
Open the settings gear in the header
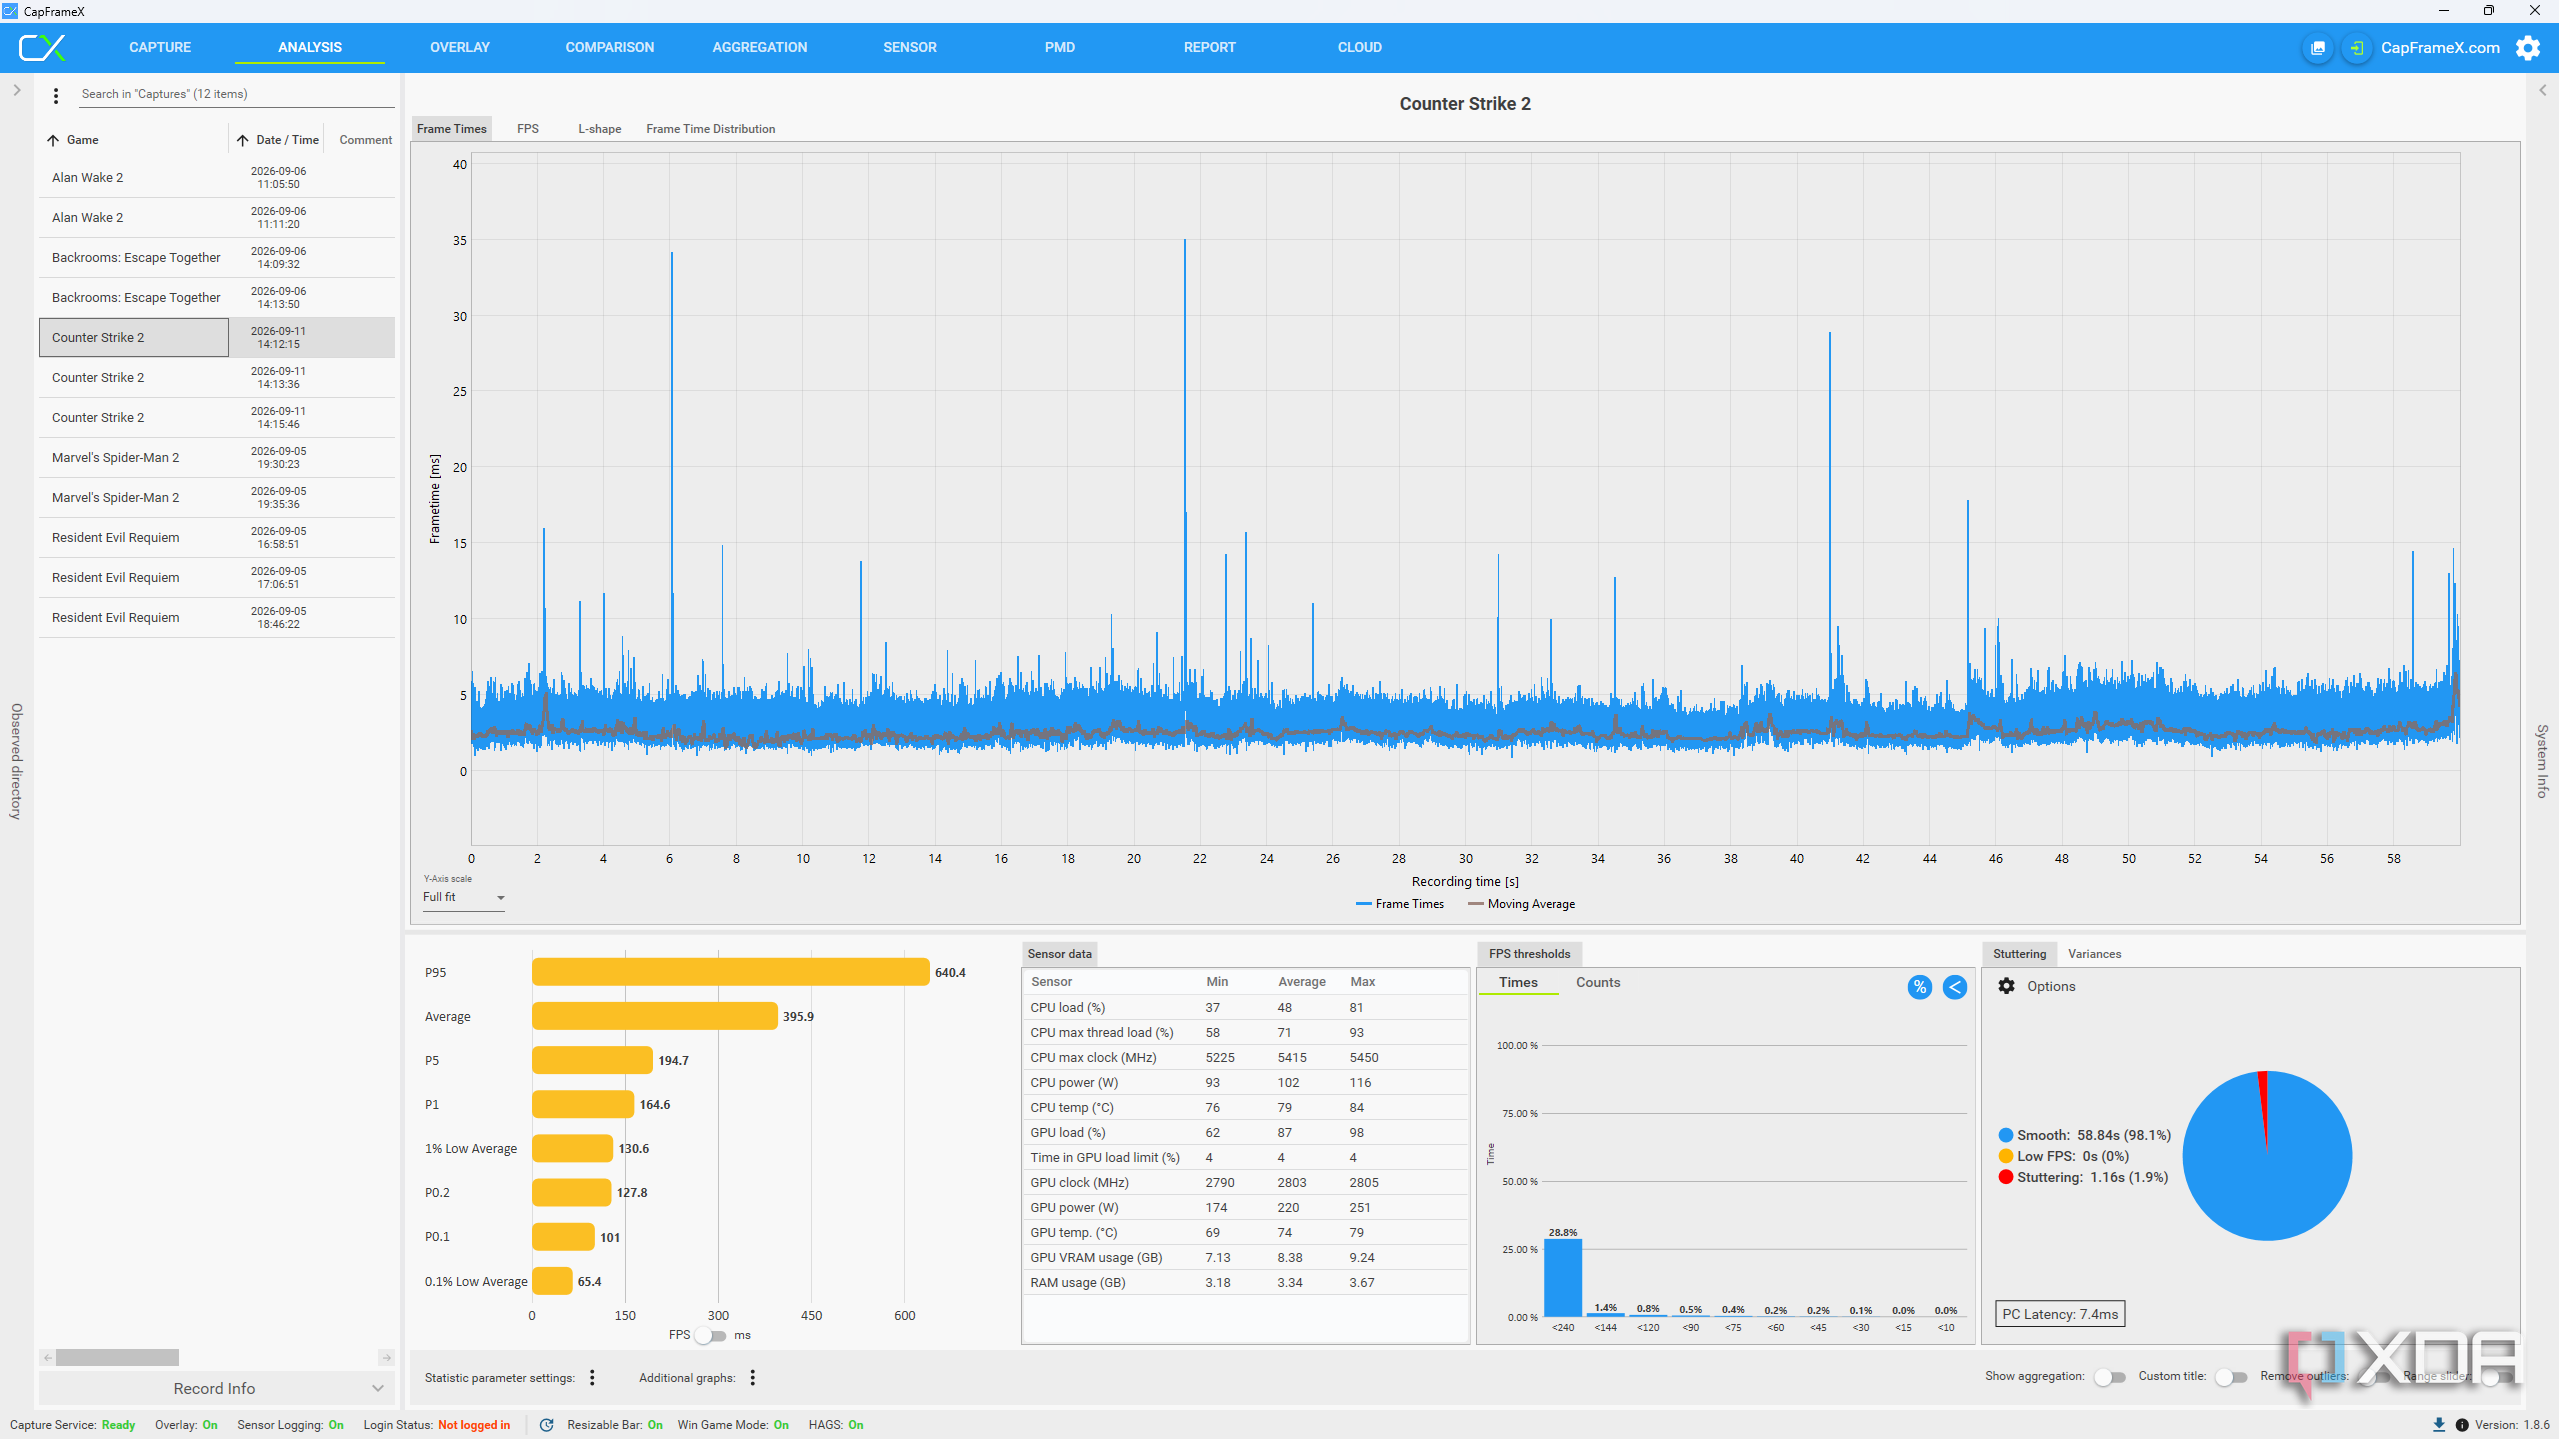click(2528, 48)
